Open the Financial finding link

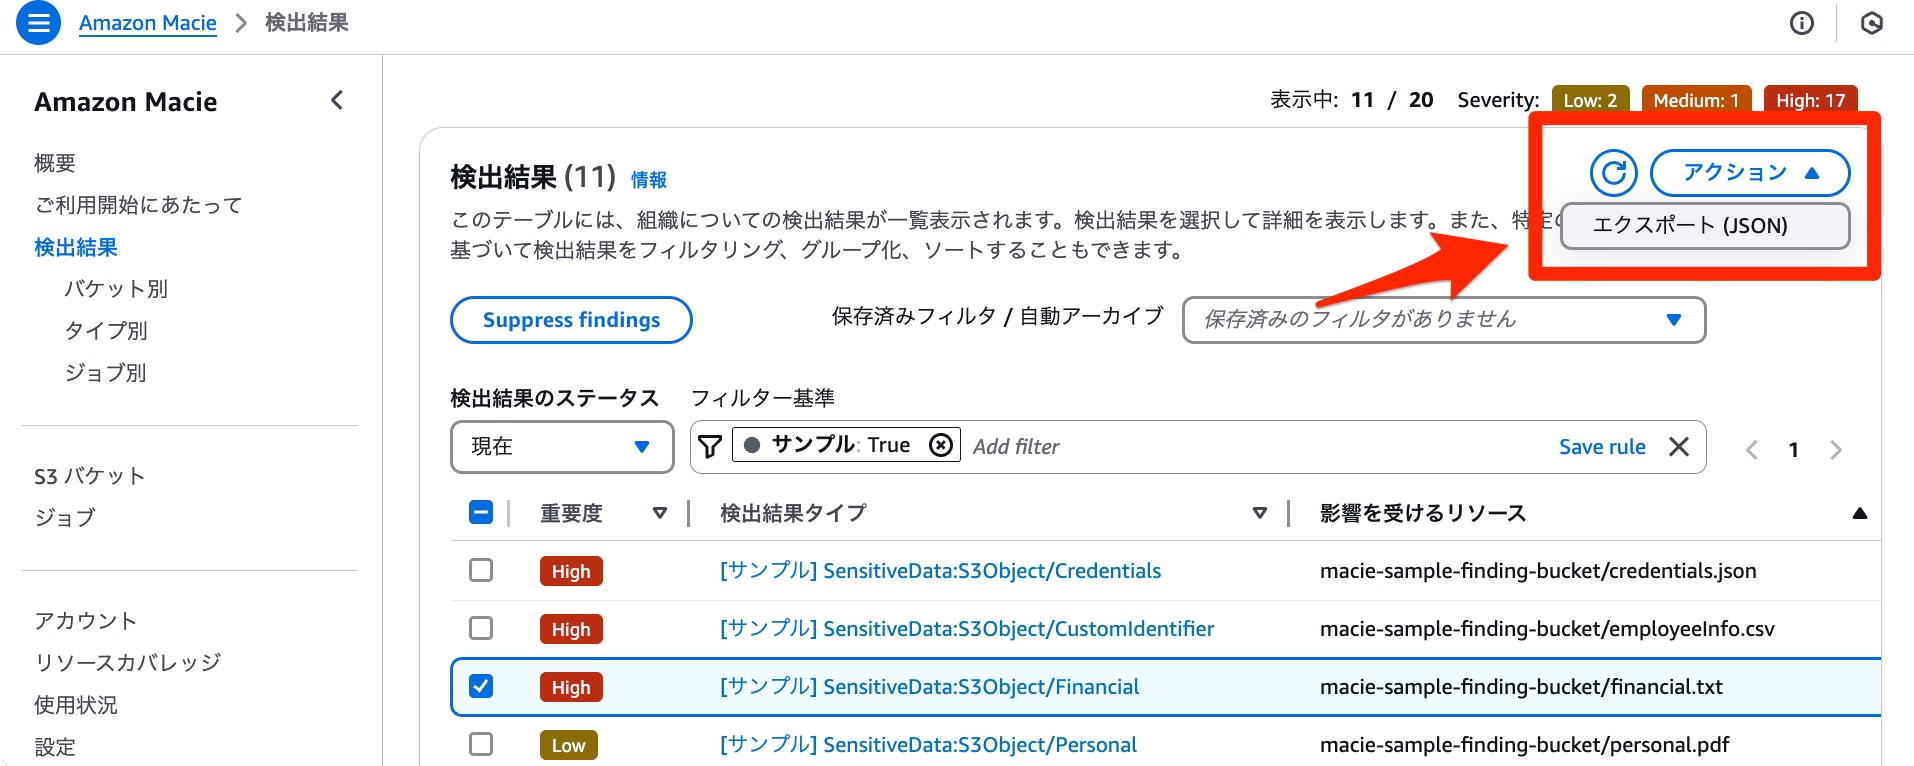[929, 687]
